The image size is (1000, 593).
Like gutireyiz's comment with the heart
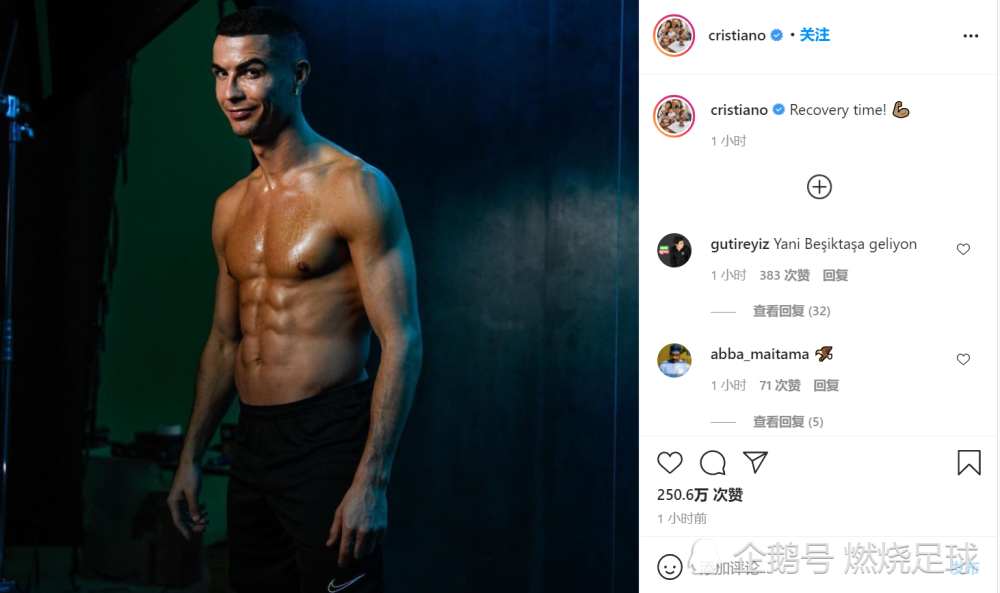963,249
